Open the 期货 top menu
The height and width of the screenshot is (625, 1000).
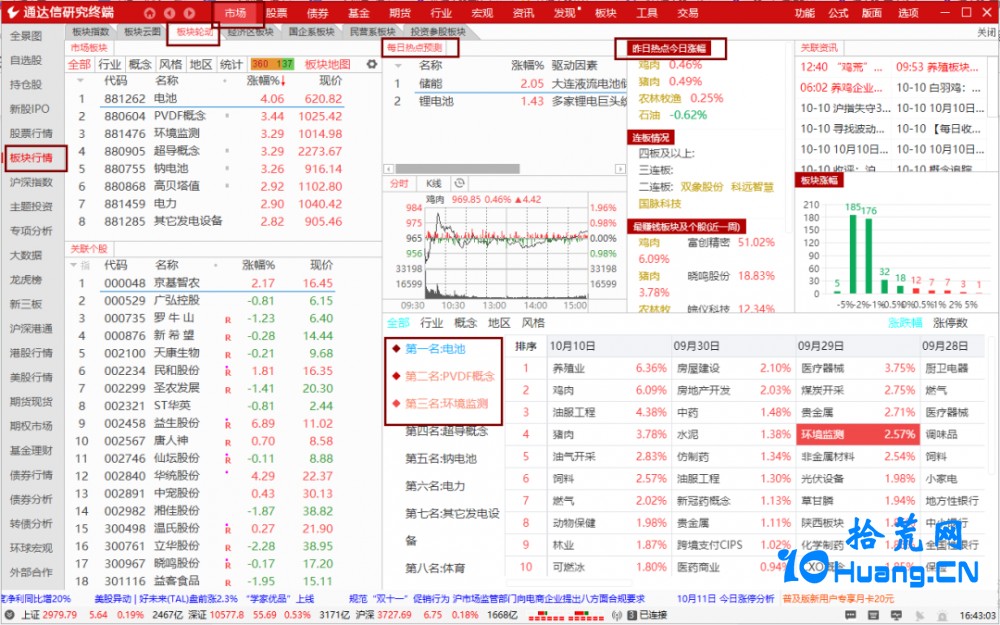(x=400, y=13)
